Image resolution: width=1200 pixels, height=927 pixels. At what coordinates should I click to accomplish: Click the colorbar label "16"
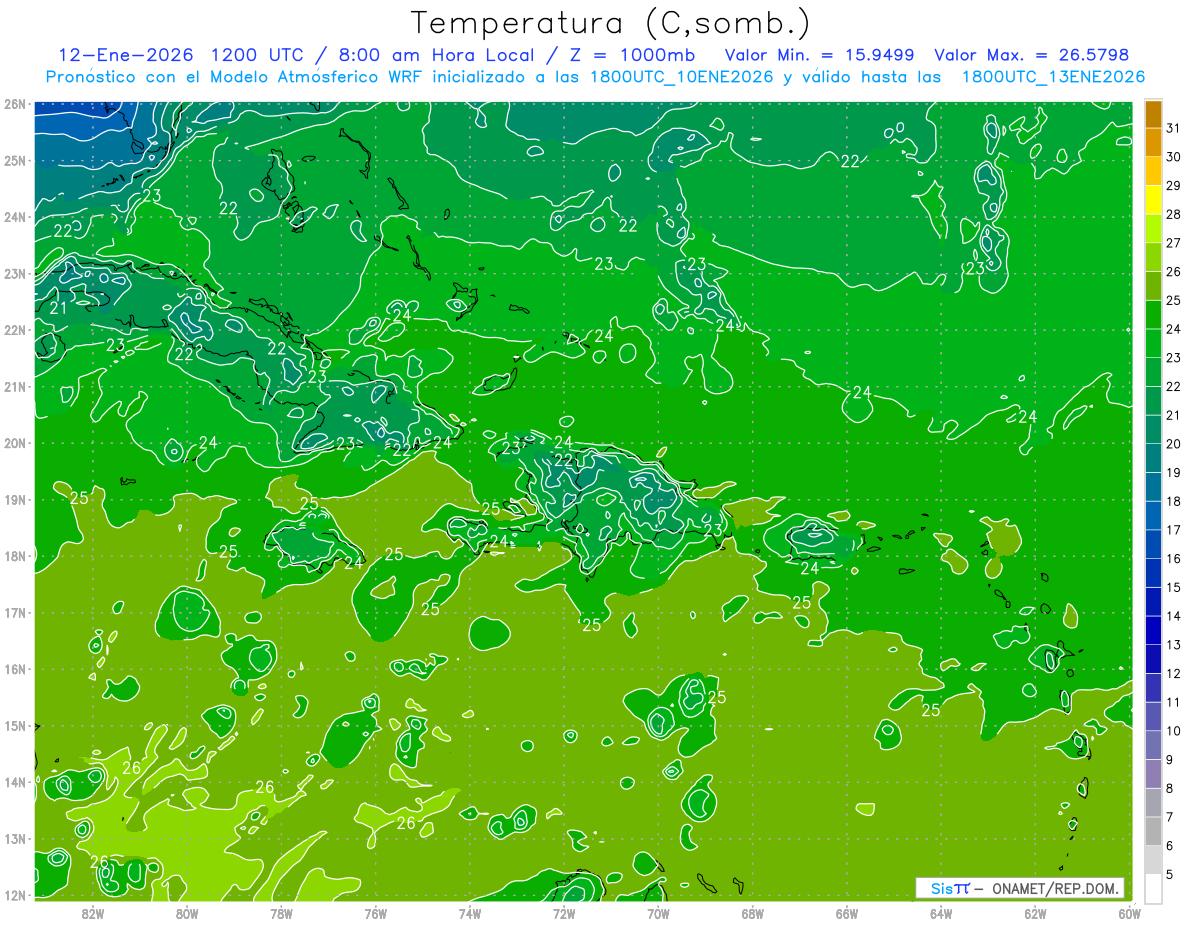(x=1173, y=559)
